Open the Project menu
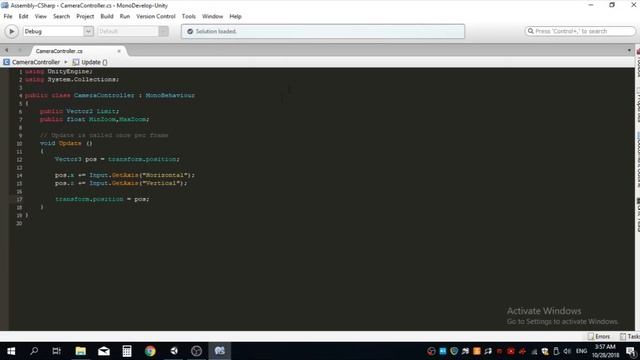Screen dimensions: 640x360 pos(85,16)
